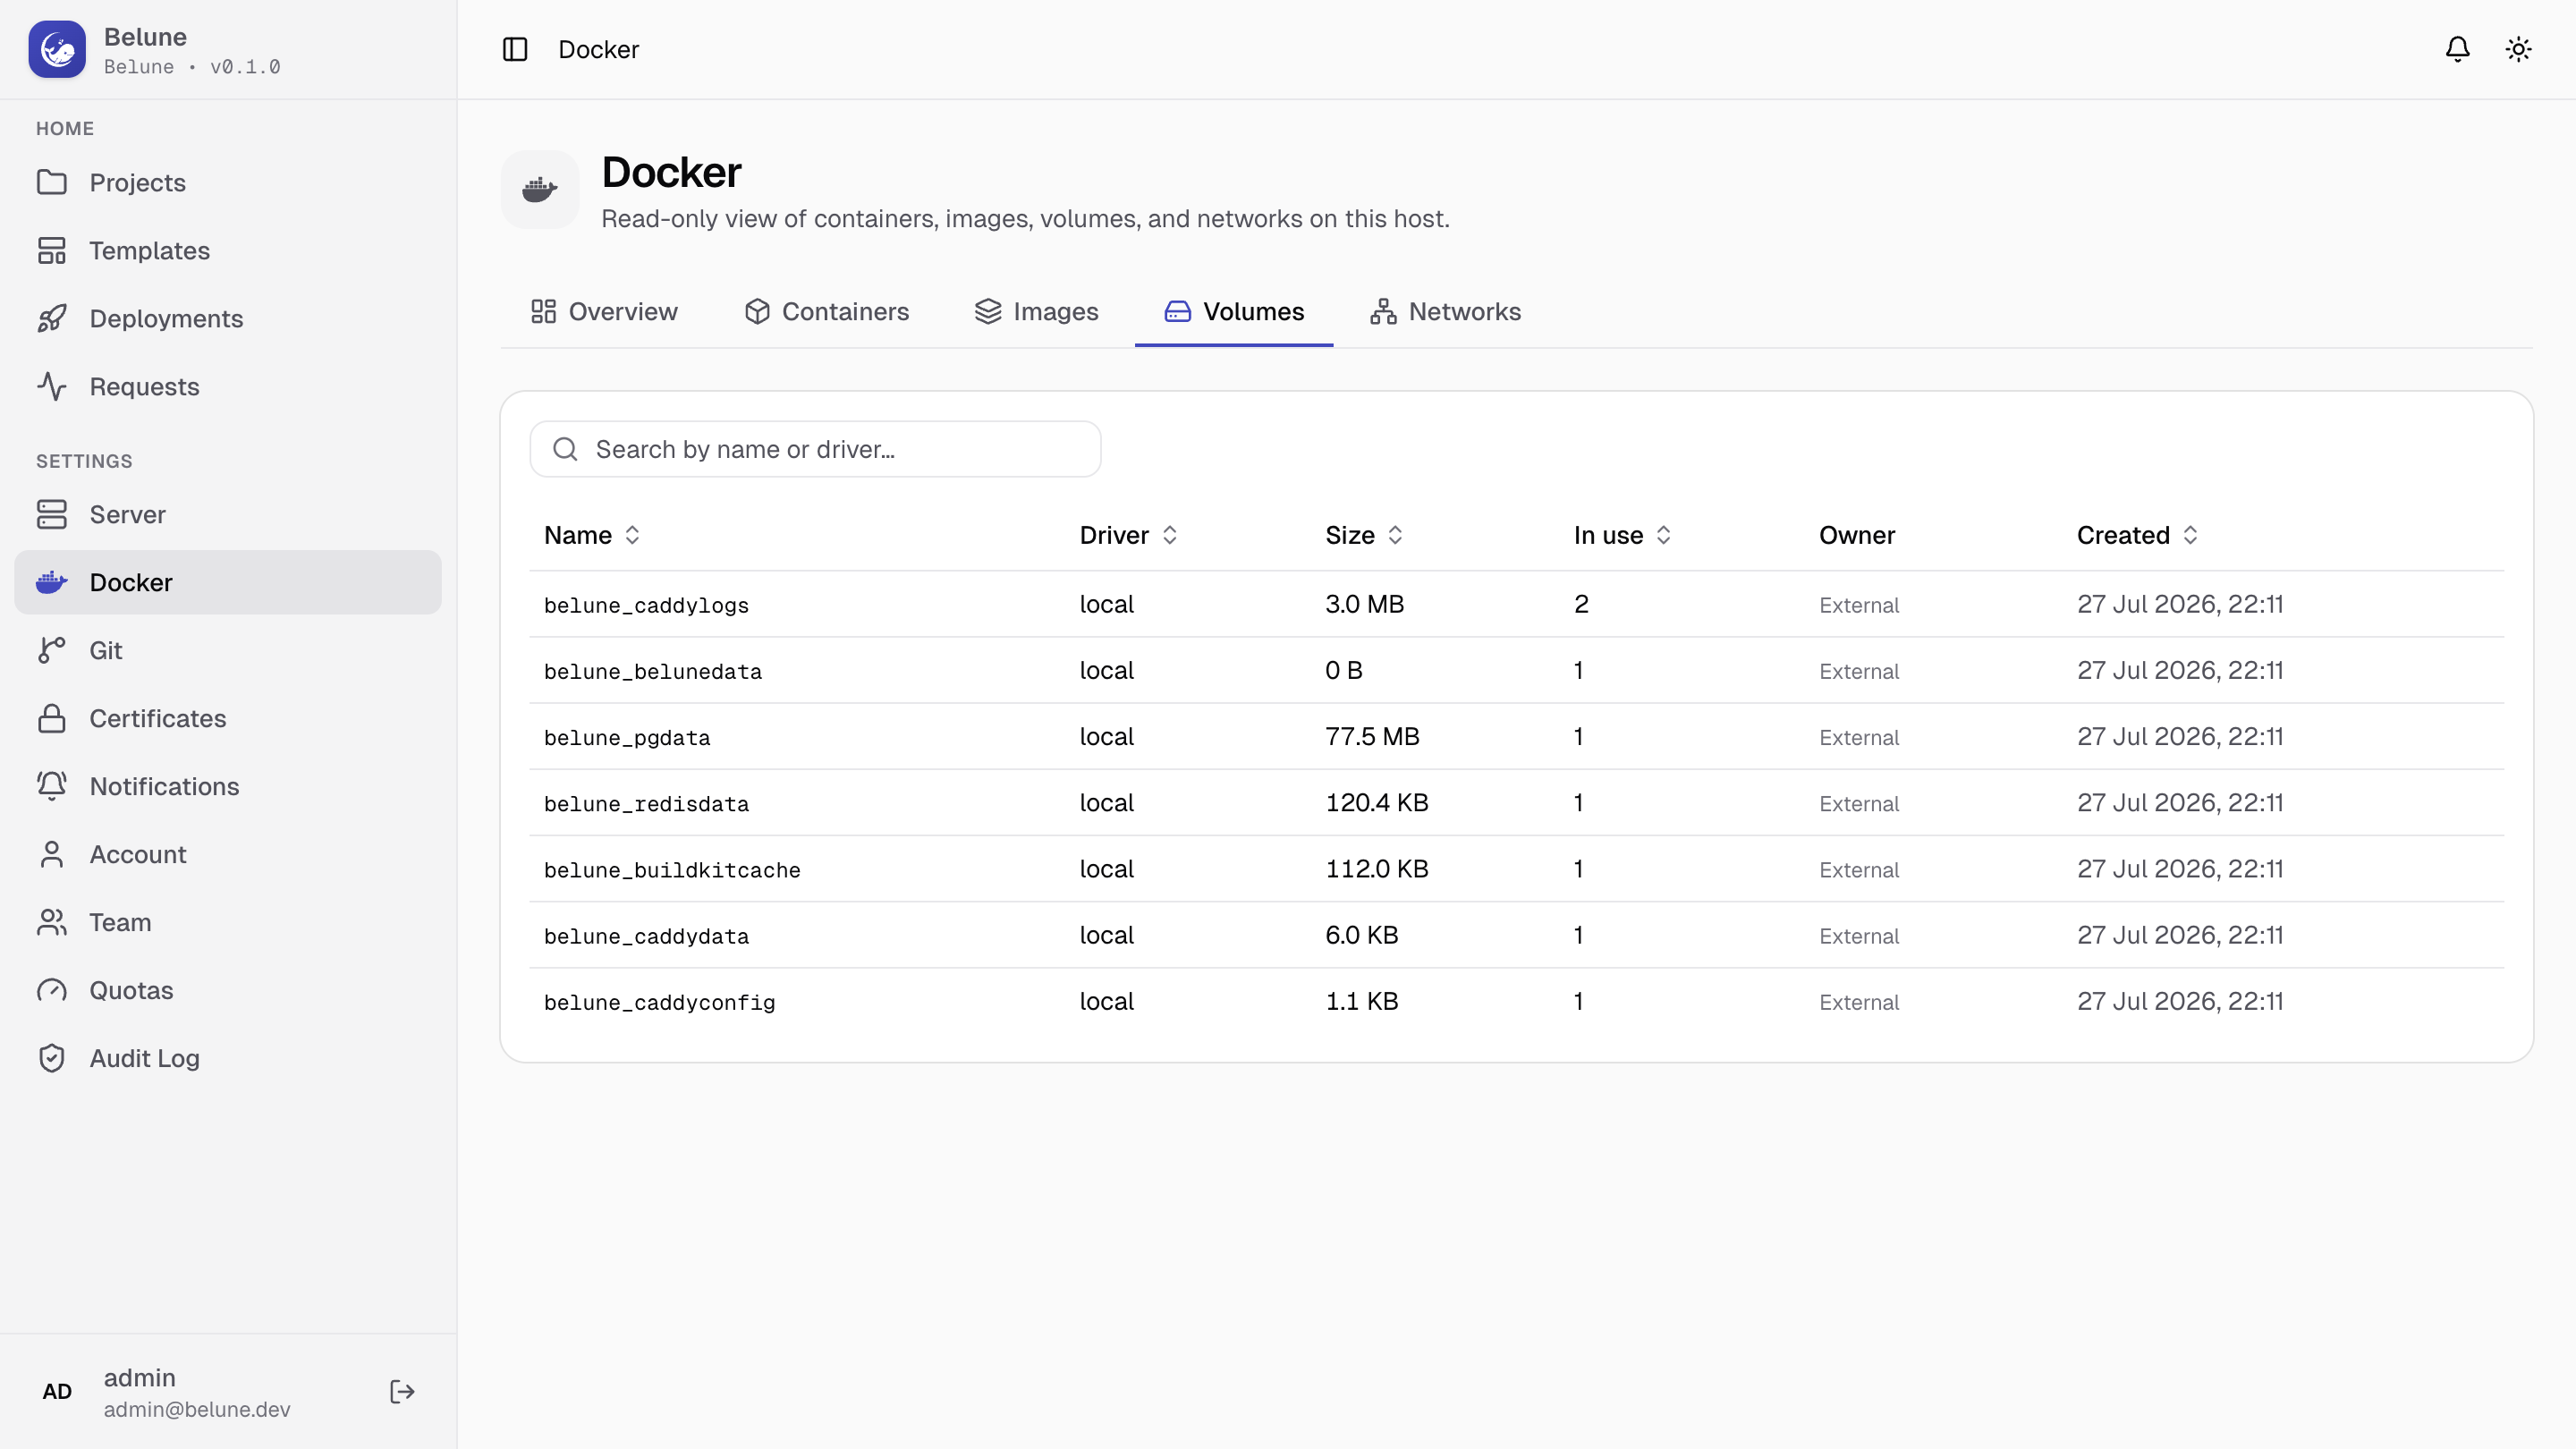Click the Overview tab grid icon

click(544, 311)
